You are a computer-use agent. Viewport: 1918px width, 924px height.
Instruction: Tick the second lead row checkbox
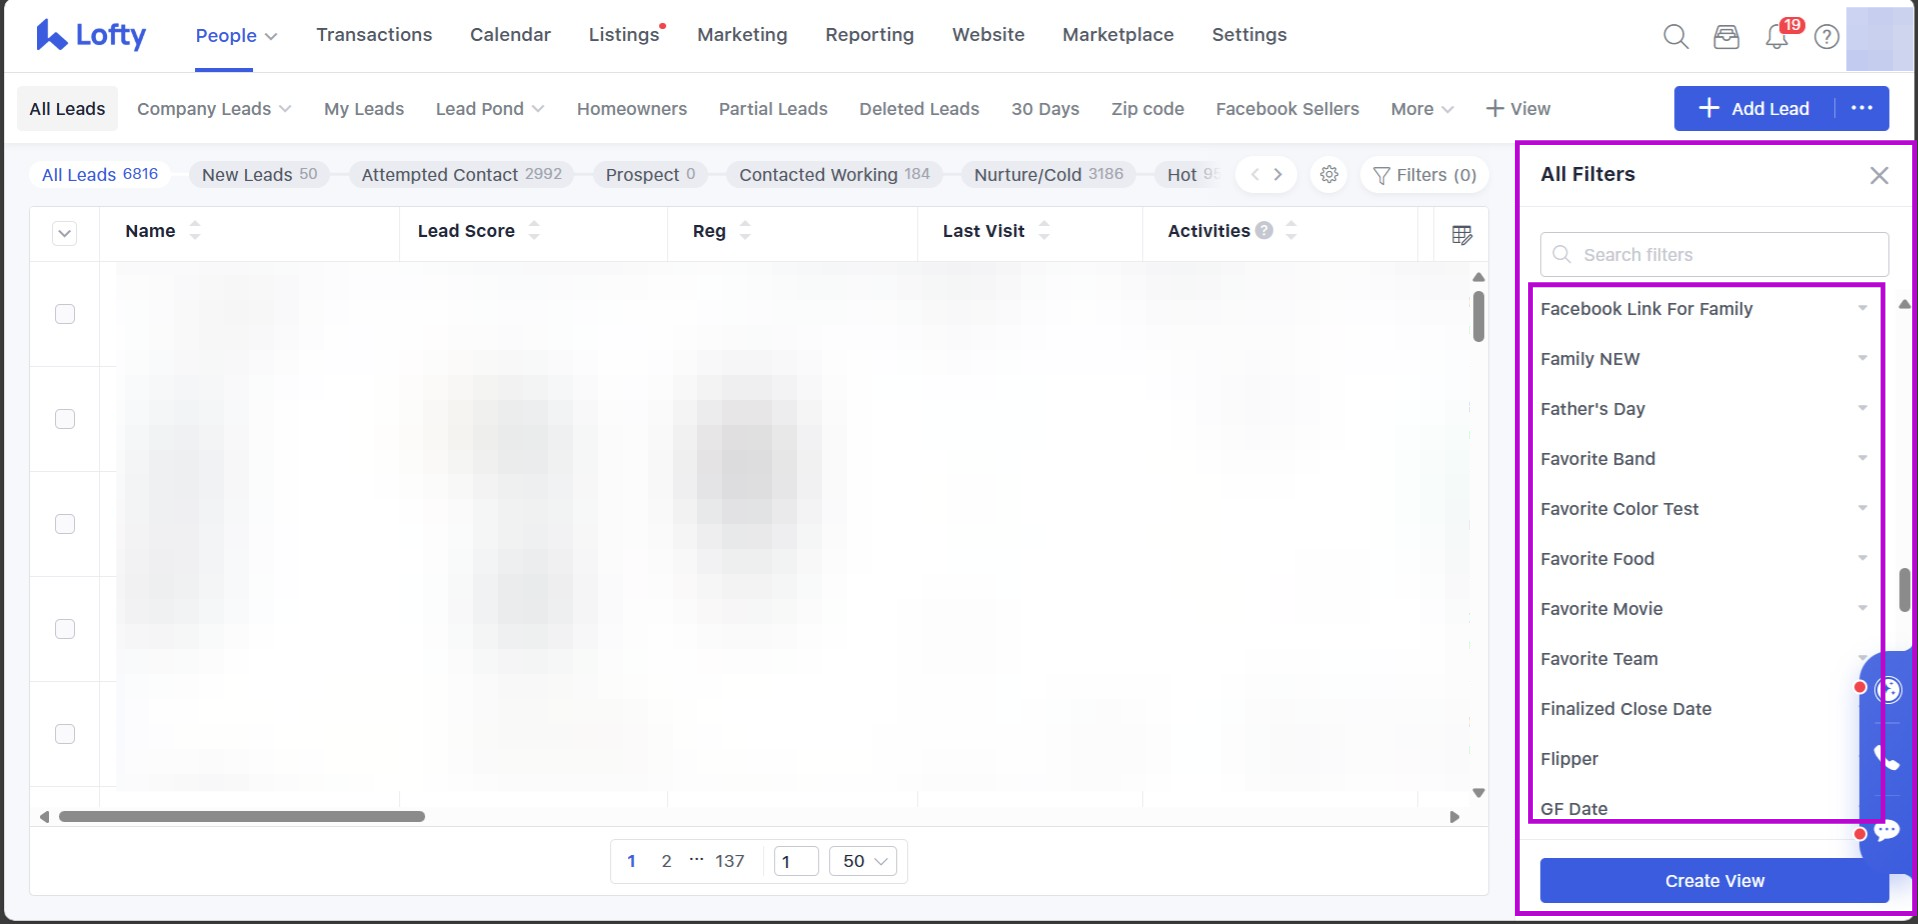tap(65, 419)
